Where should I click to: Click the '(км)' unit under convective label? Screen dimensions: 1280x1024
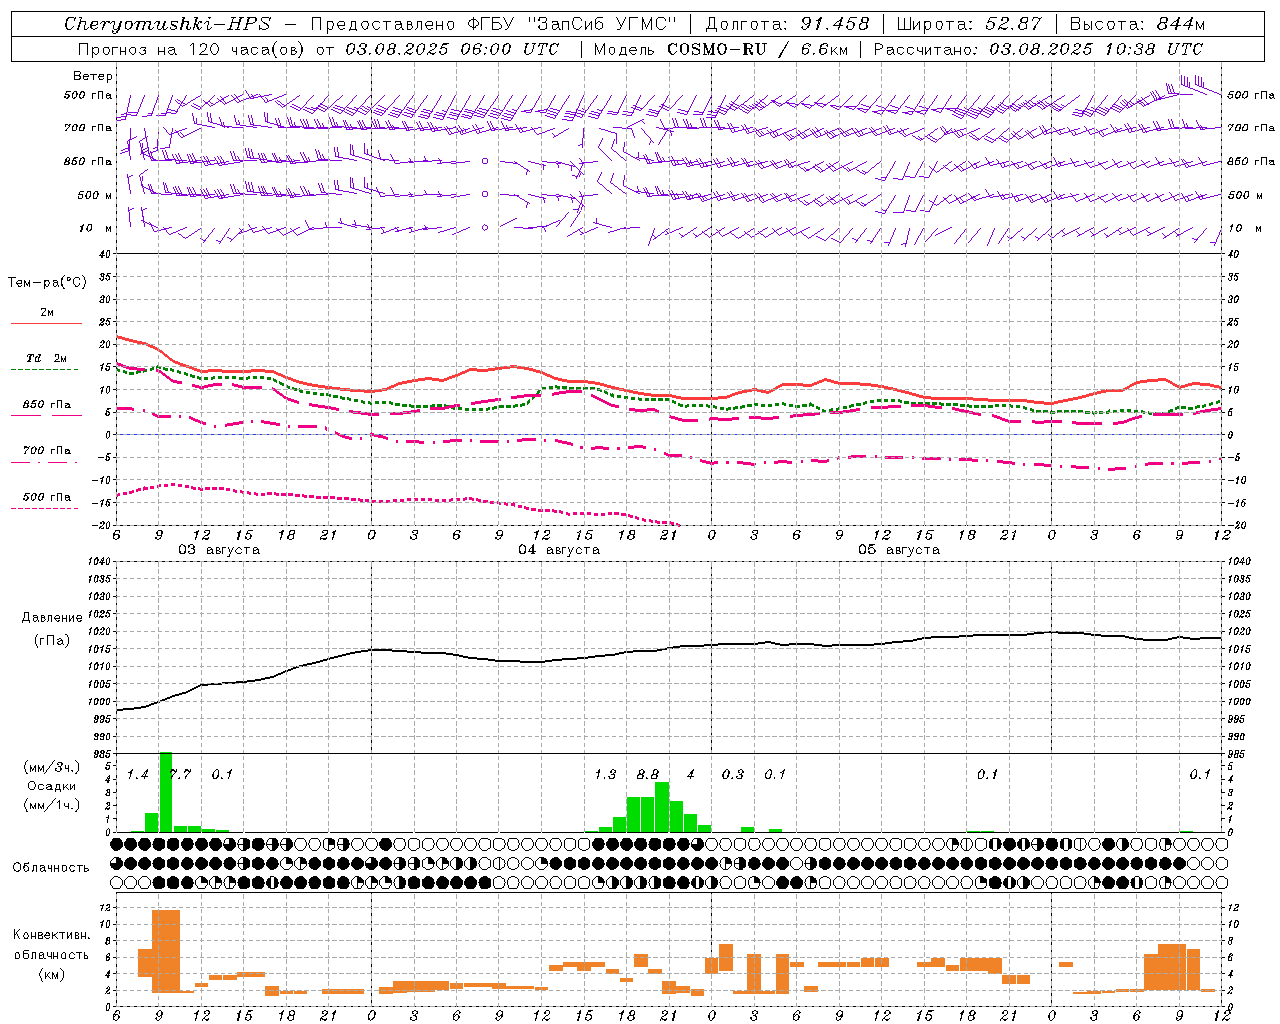click(51, 974)
